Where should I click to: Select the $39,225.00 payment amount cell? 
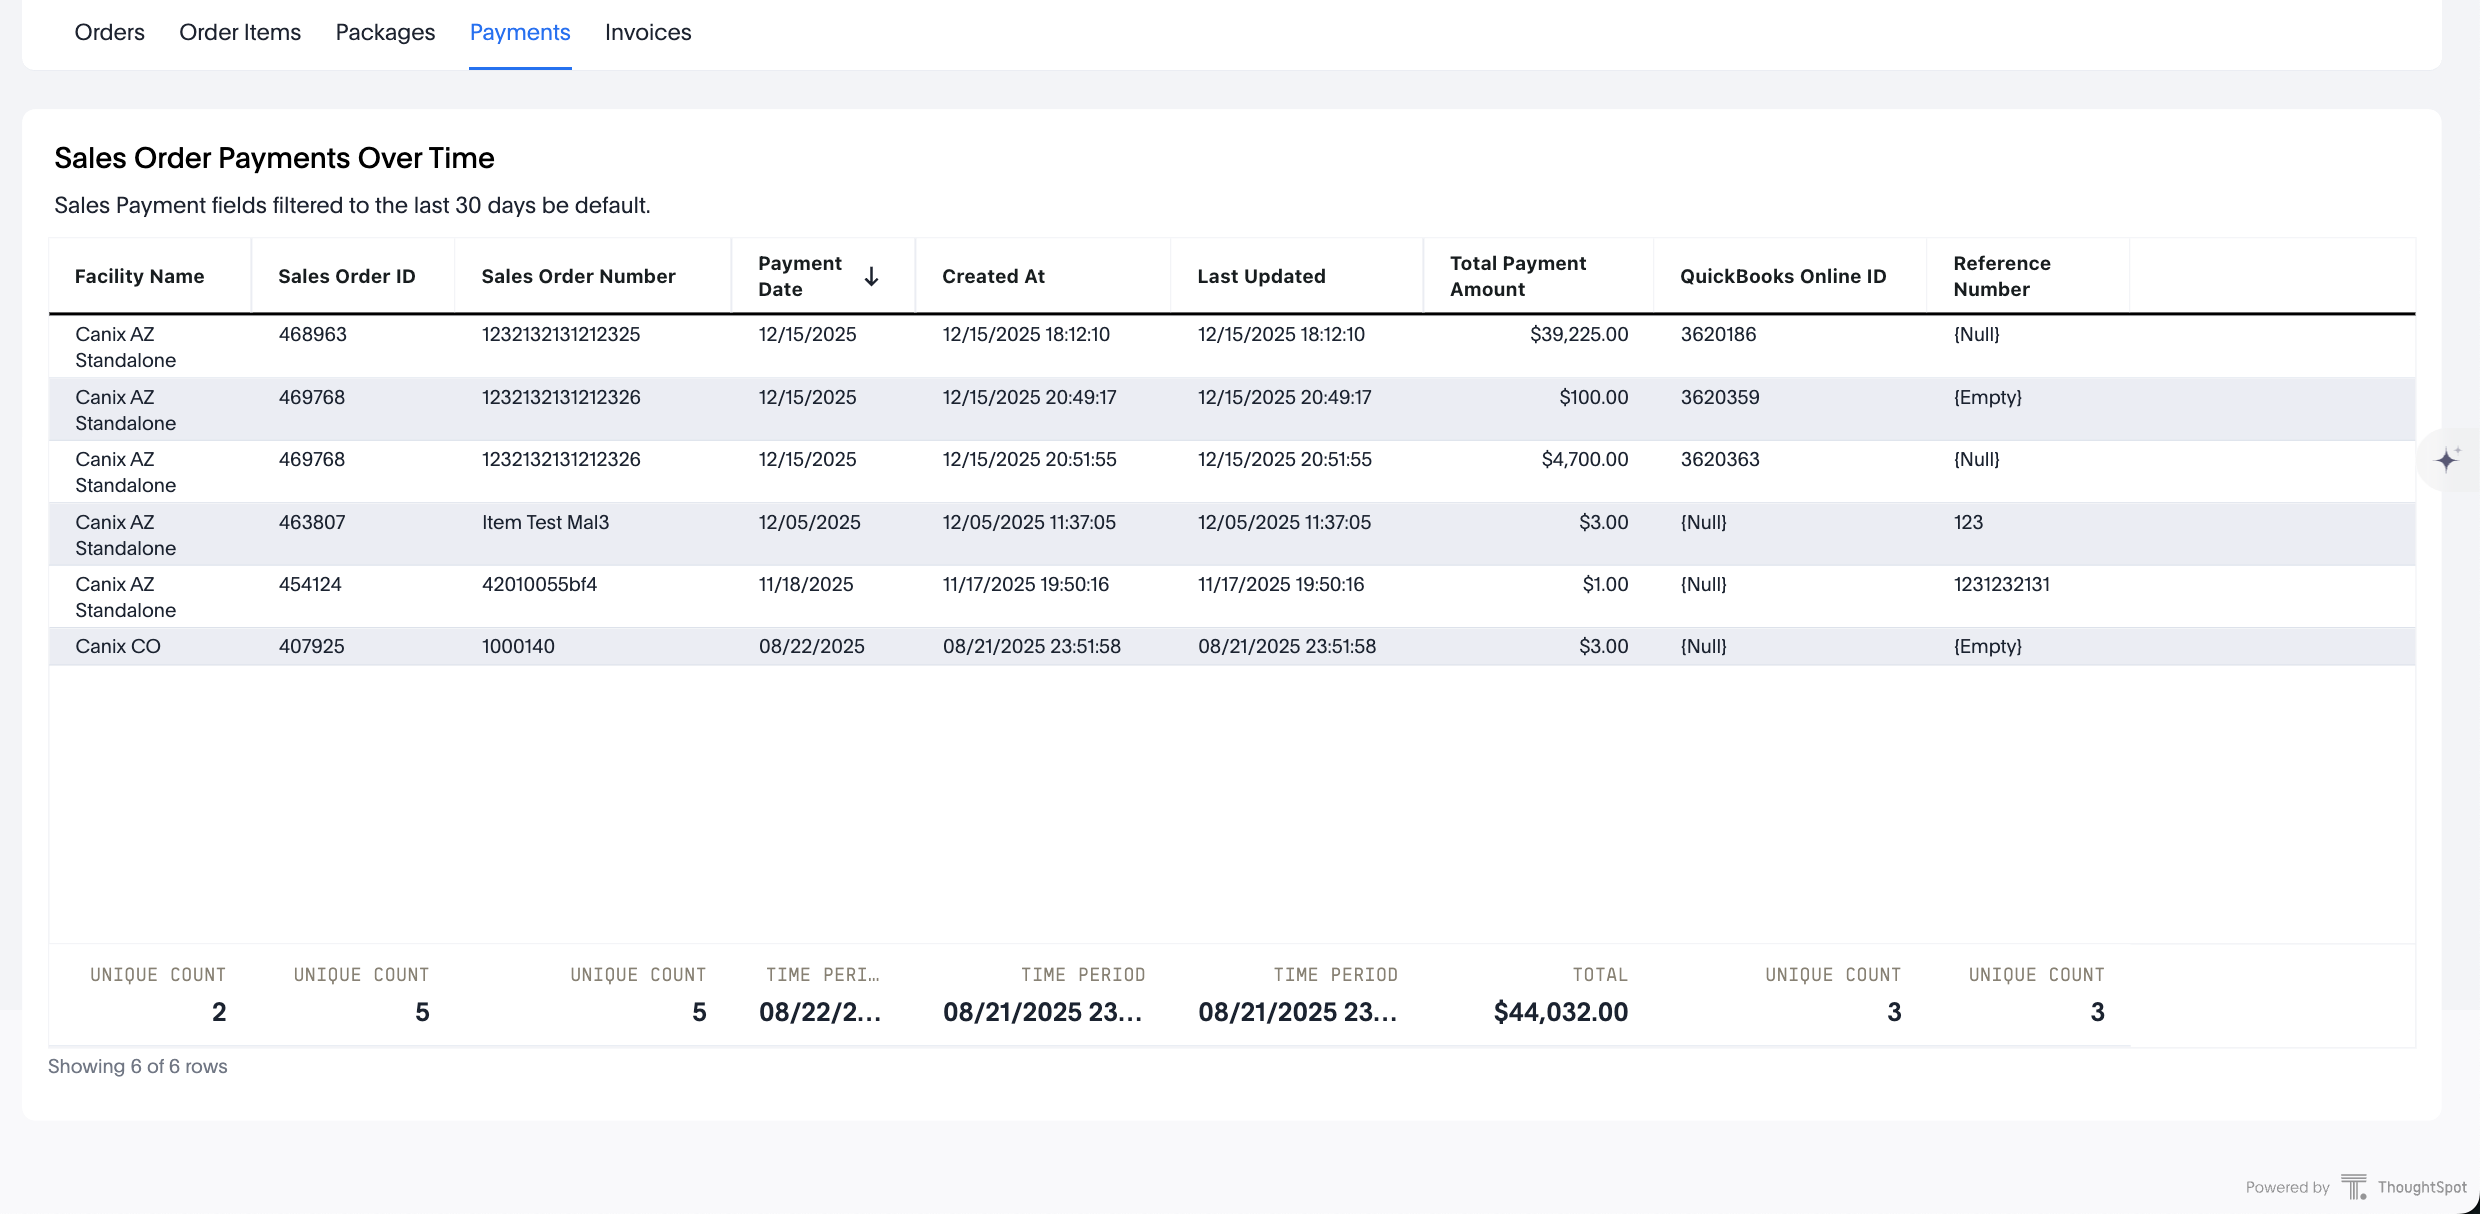tap(1578, 334)
